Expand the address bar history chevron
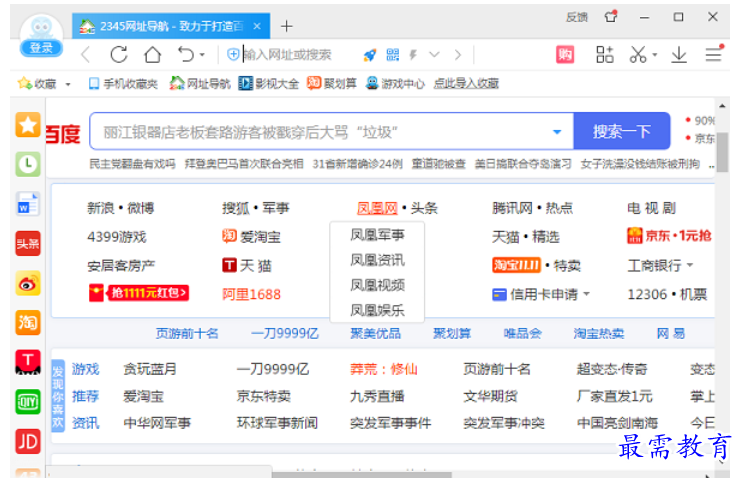The image size is (740, 478). [434, 55]
